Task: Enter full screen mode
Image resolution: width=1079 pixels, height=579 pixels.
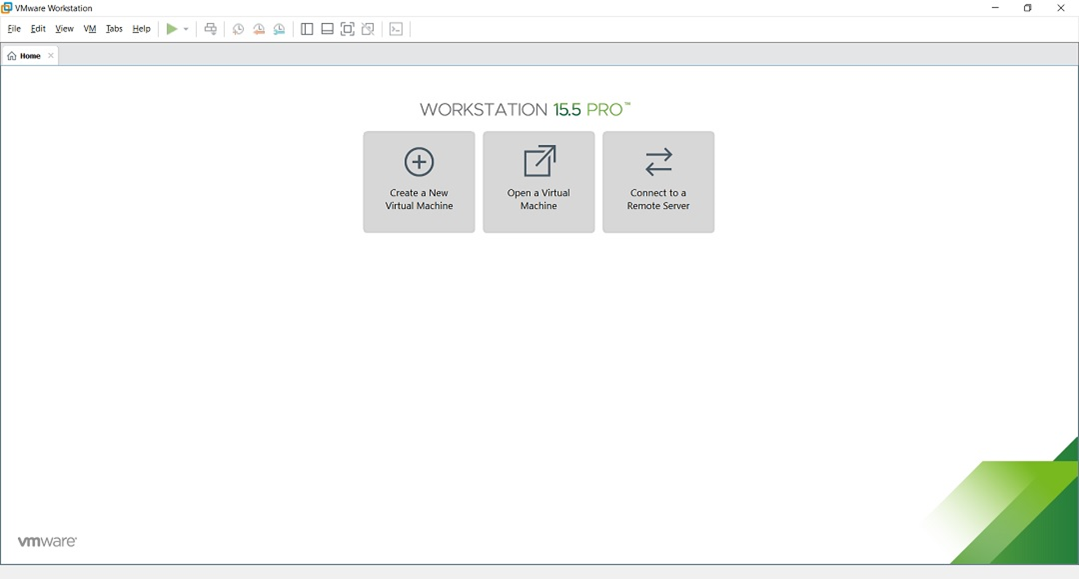Action: tap(346, 28)
